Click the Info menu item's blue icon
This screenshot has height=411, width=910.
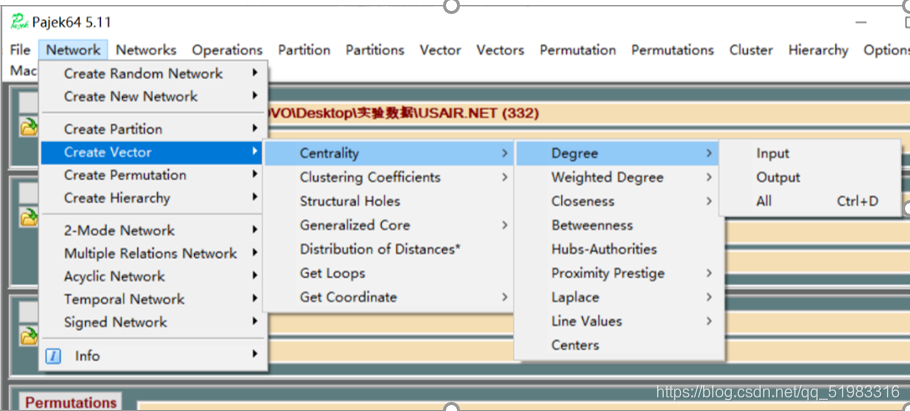(53, 356)
